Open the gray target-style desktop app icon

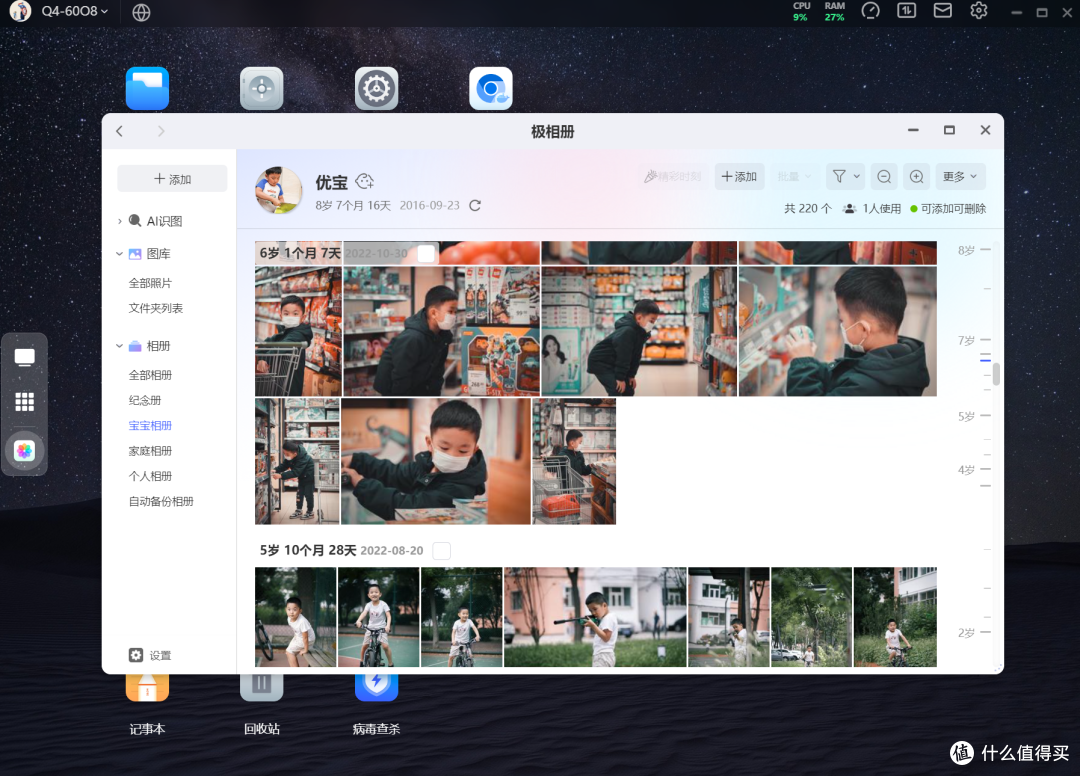[262, 88]
